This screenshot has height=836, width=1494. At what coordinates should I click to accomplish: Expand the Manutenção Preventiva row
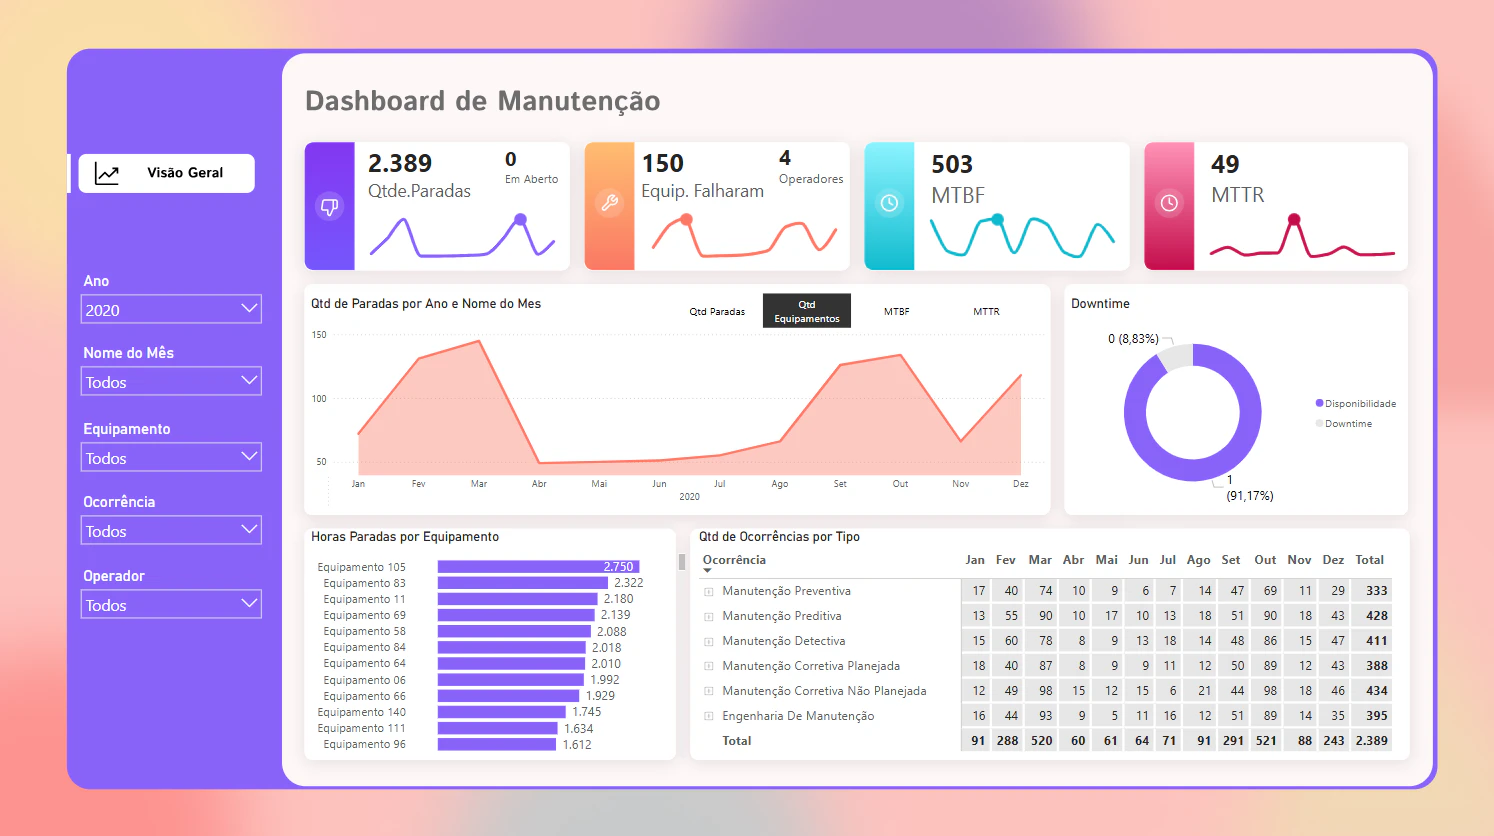click(x=709, y=592)
